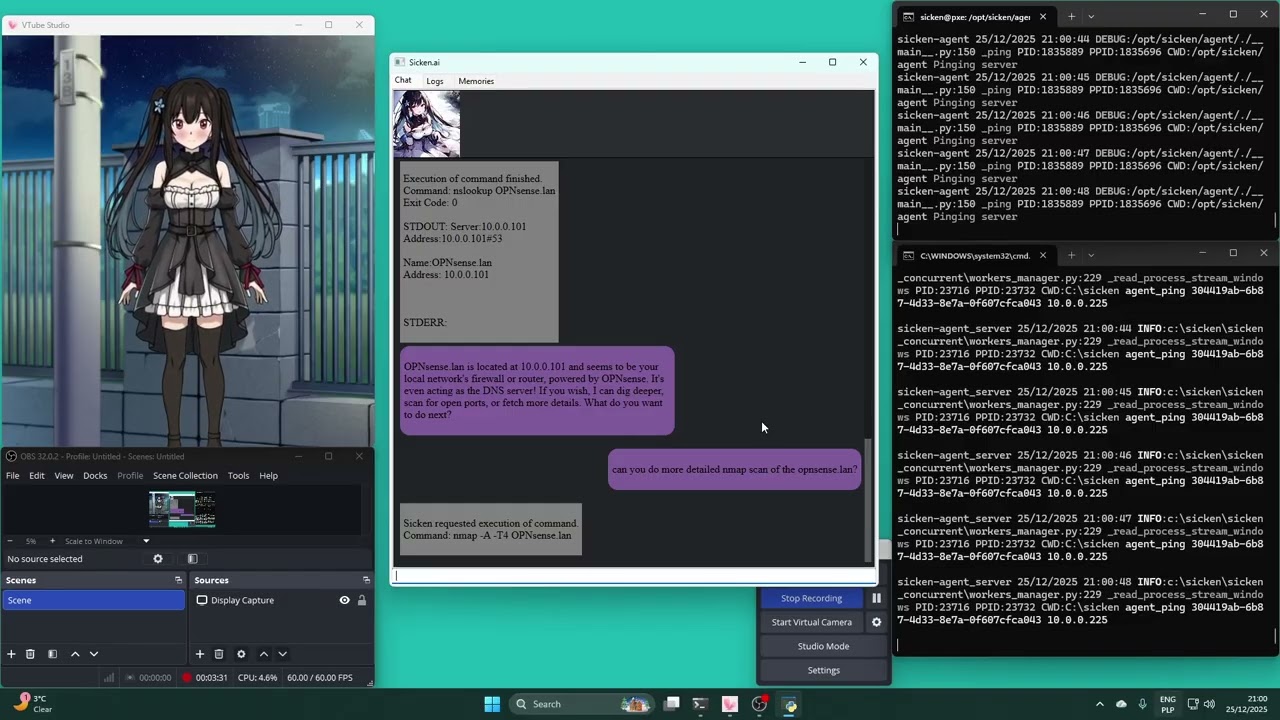Image resolution: width=1280 pixels, height=720 pixels.
Task: Focus the Sicken.ai message input field
Action: pyautogui.click(x=634, y=575)
